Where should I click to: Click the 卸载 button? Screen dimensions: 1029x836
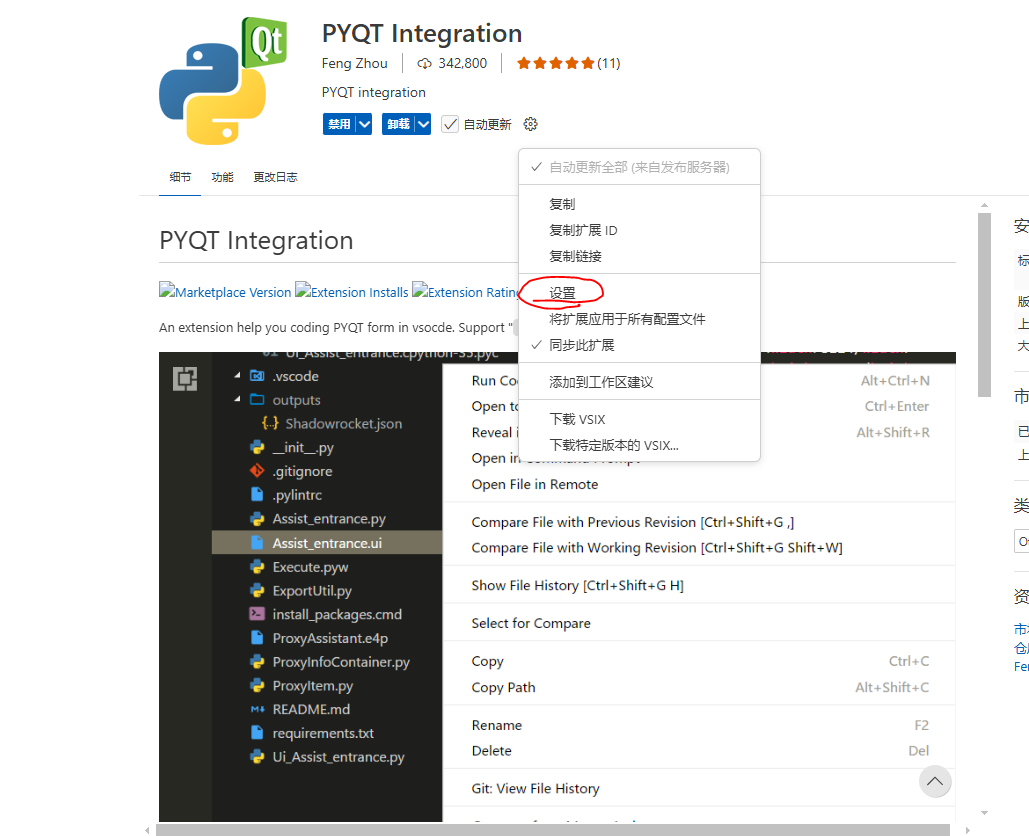point(398,124)
